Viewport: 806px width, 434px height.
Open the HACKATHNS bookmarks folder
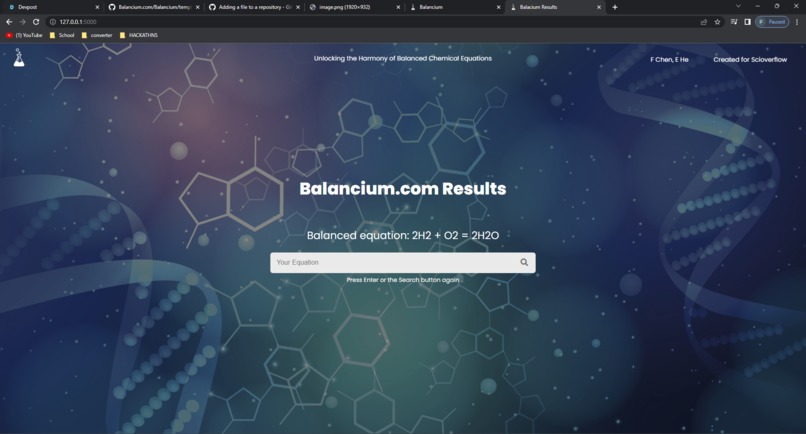click(x=139, y=35)
